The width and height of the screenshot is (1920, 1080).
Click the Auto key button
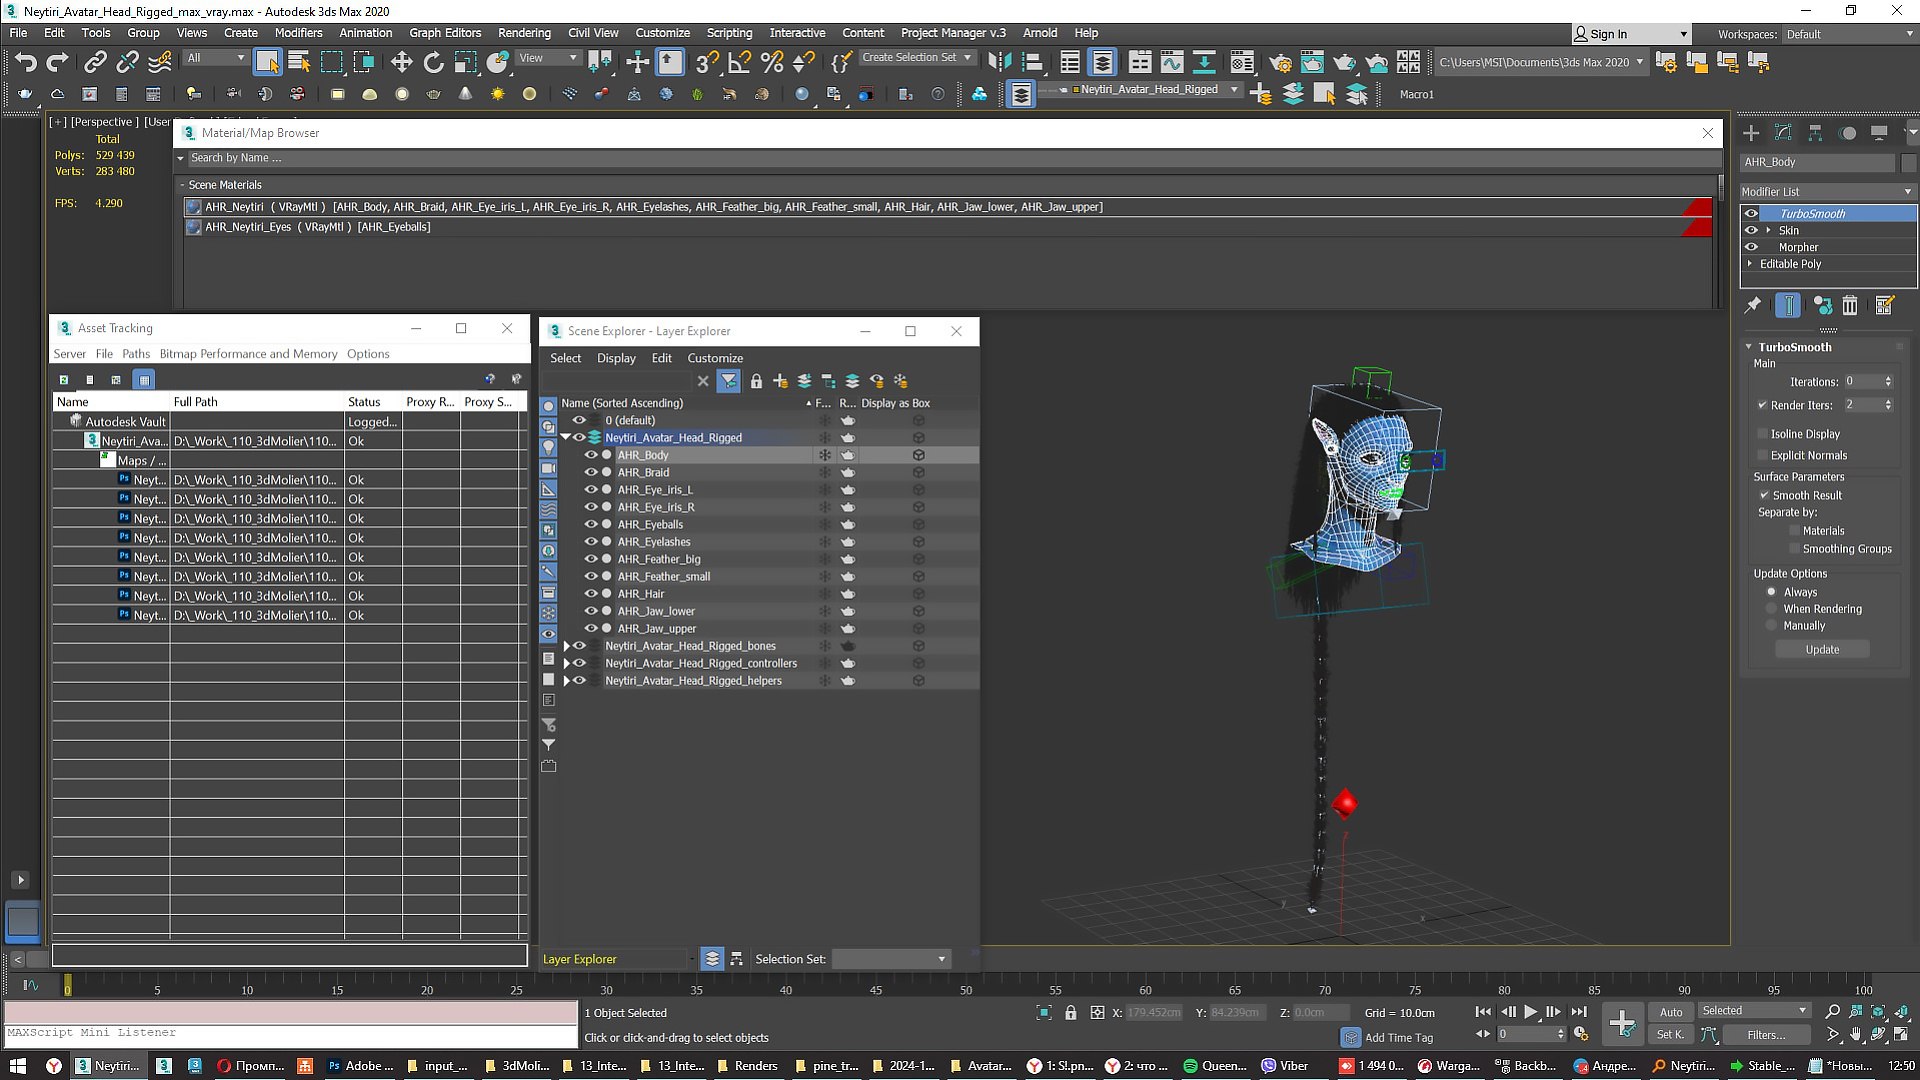click(1671, 1012)
